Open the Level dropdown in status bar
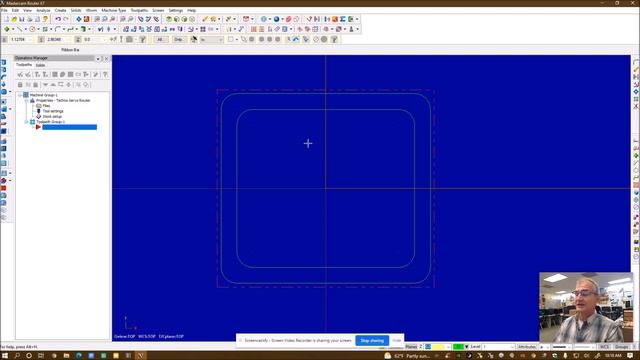The width and height of the screenshot is (640, 360). (x=512, y=347)
